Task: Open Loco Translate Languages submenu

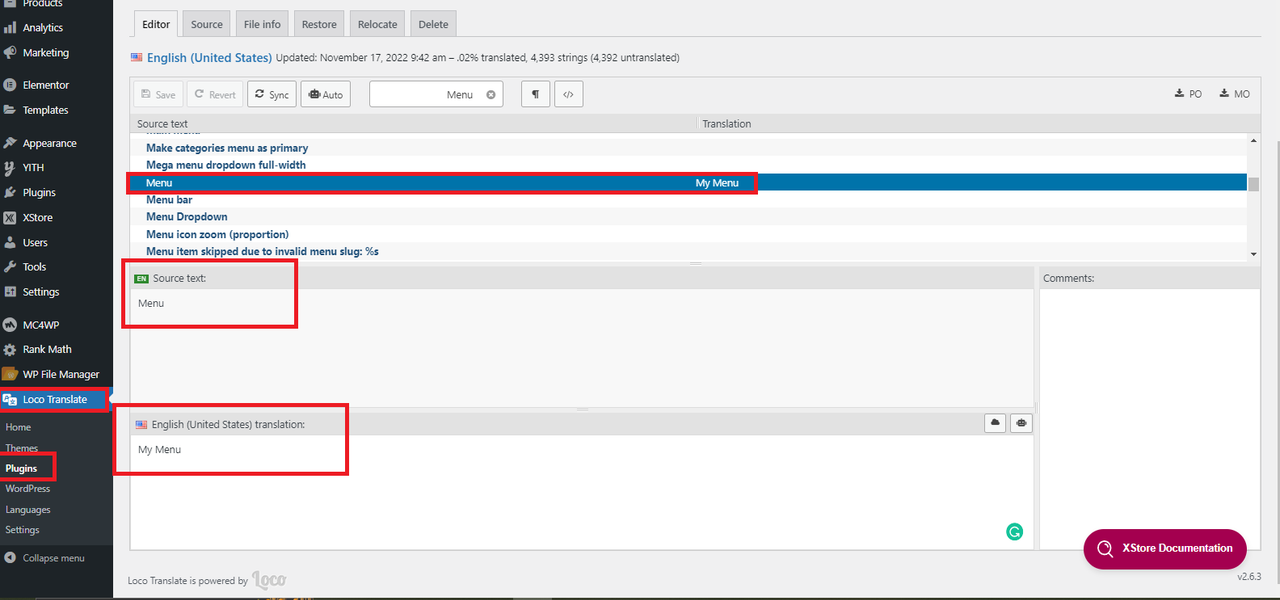Action: tap(28, 509)
